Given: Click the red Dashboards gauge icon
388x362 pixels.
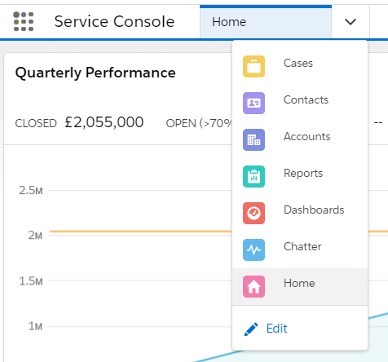Looking at the screenshot, I should (x=254, y=213).
